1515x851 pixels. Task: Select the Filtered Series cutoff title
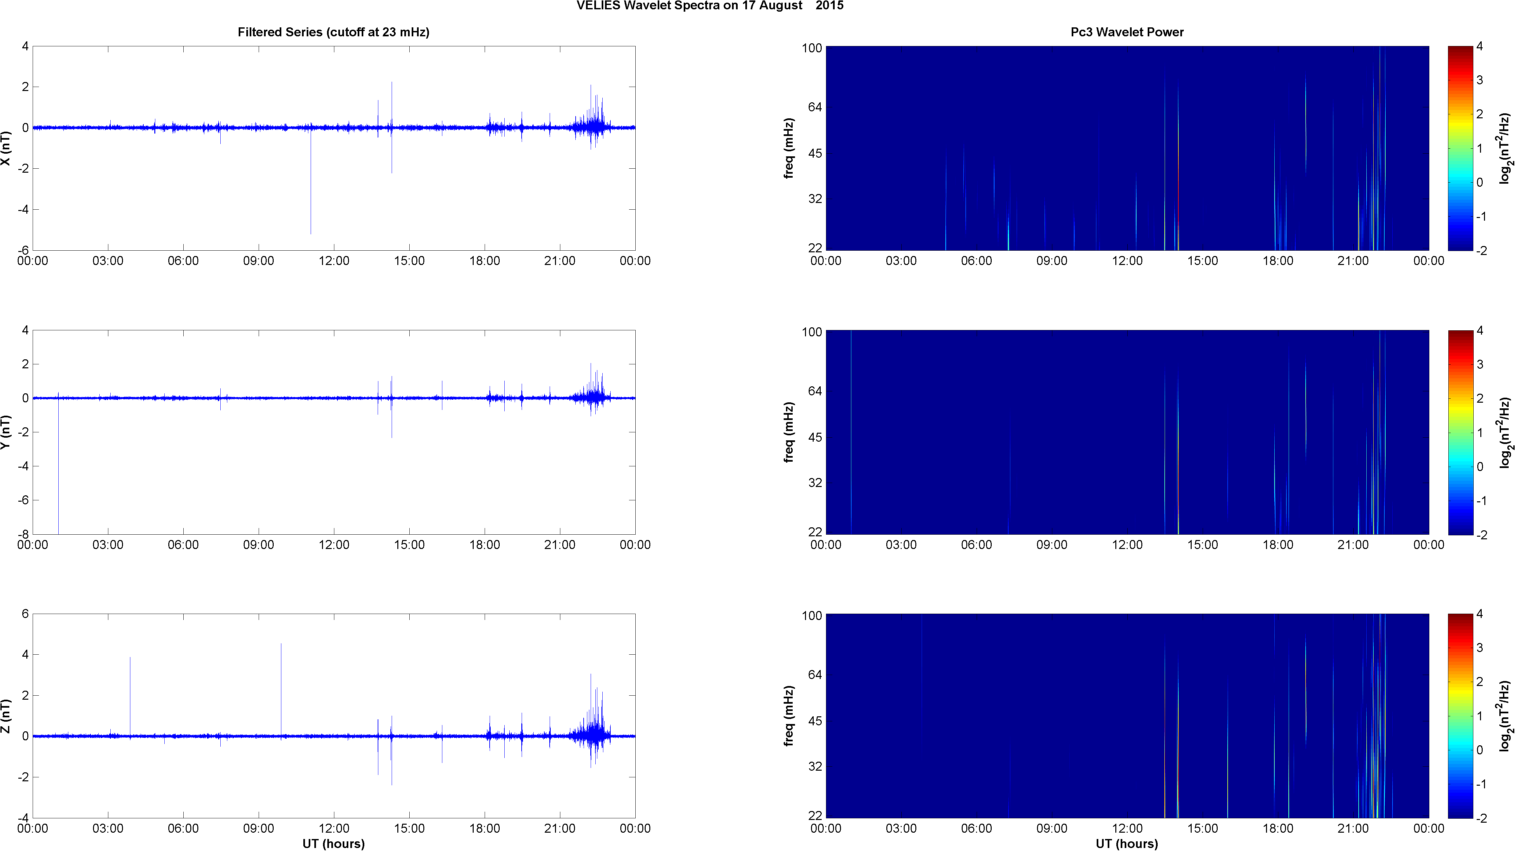tap(333, 32)
